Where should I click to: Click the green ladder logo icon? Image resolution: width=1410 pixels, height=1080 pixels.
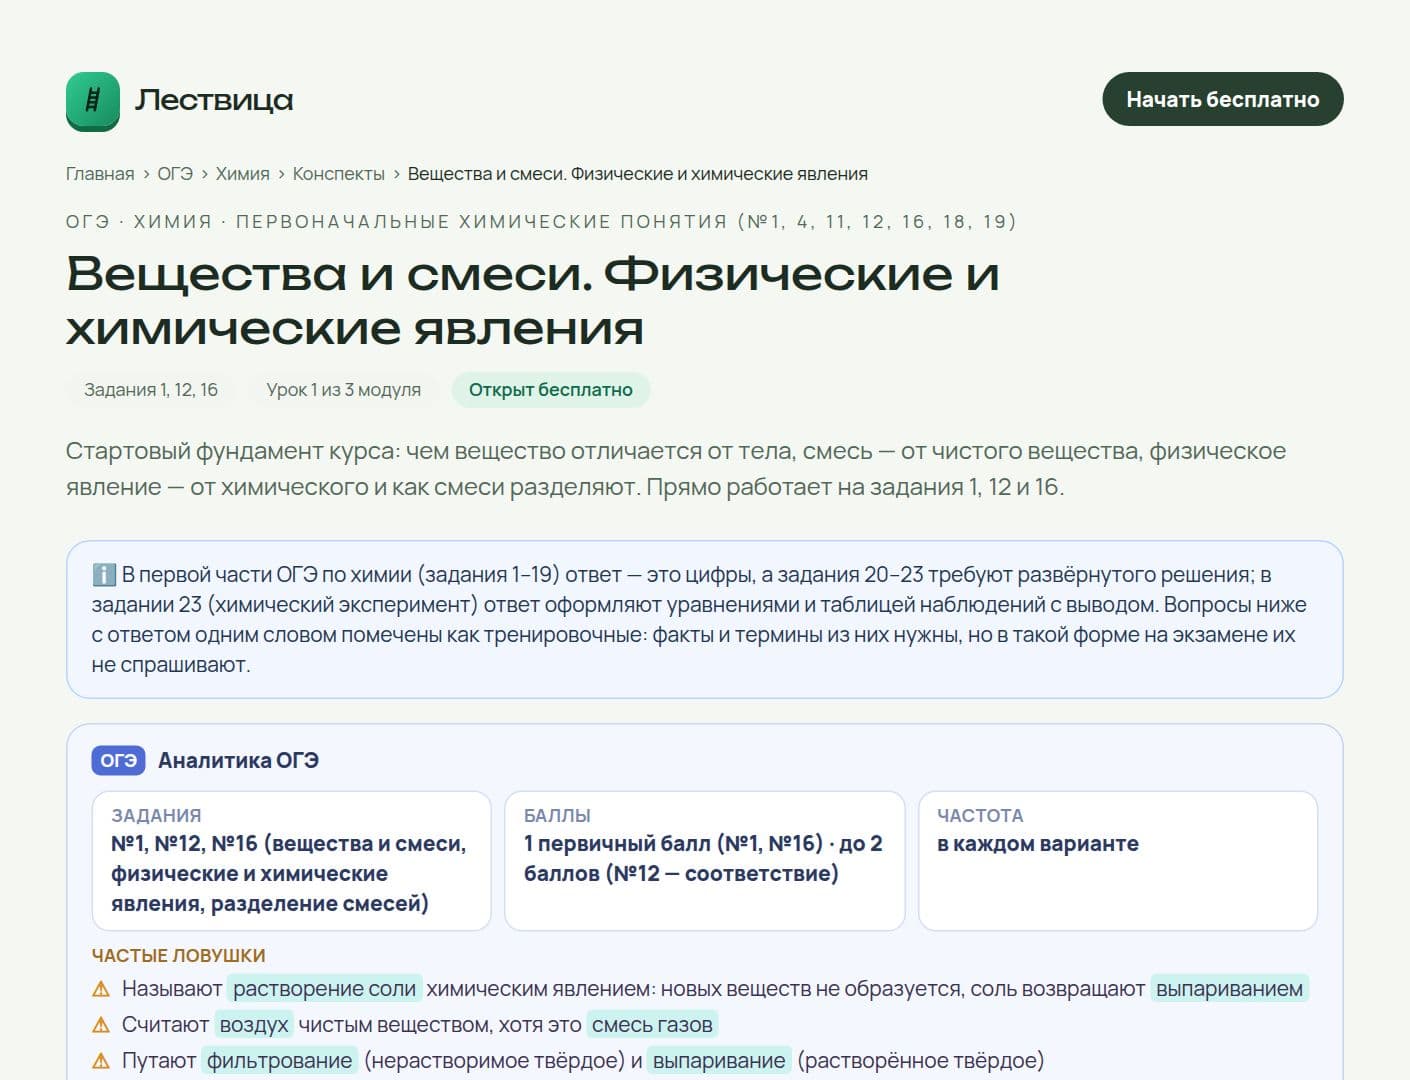point(93,101)
